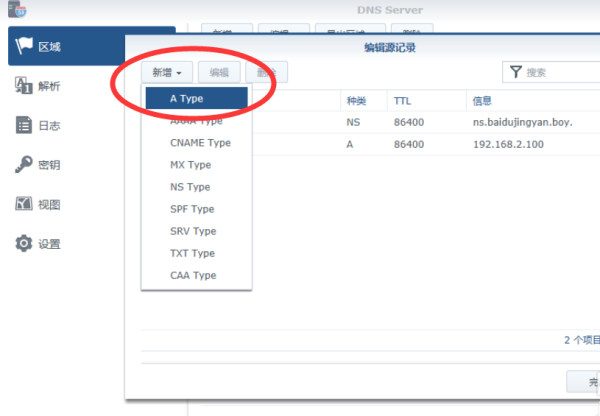Open the 新增 dropdown in the dialog
The width and height of the screenshot is (600, 416).
point(167,72)
